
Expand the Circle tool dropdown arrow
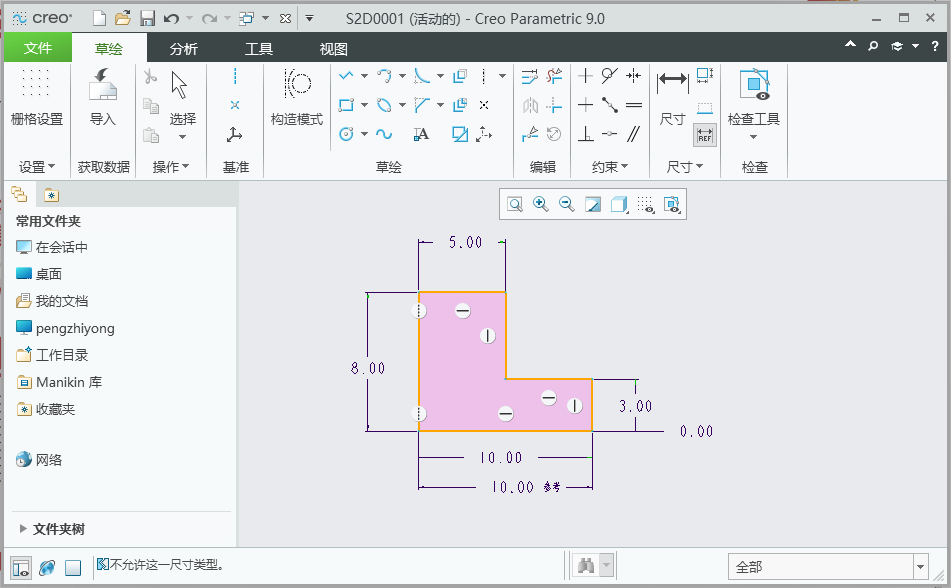(365, 134)
